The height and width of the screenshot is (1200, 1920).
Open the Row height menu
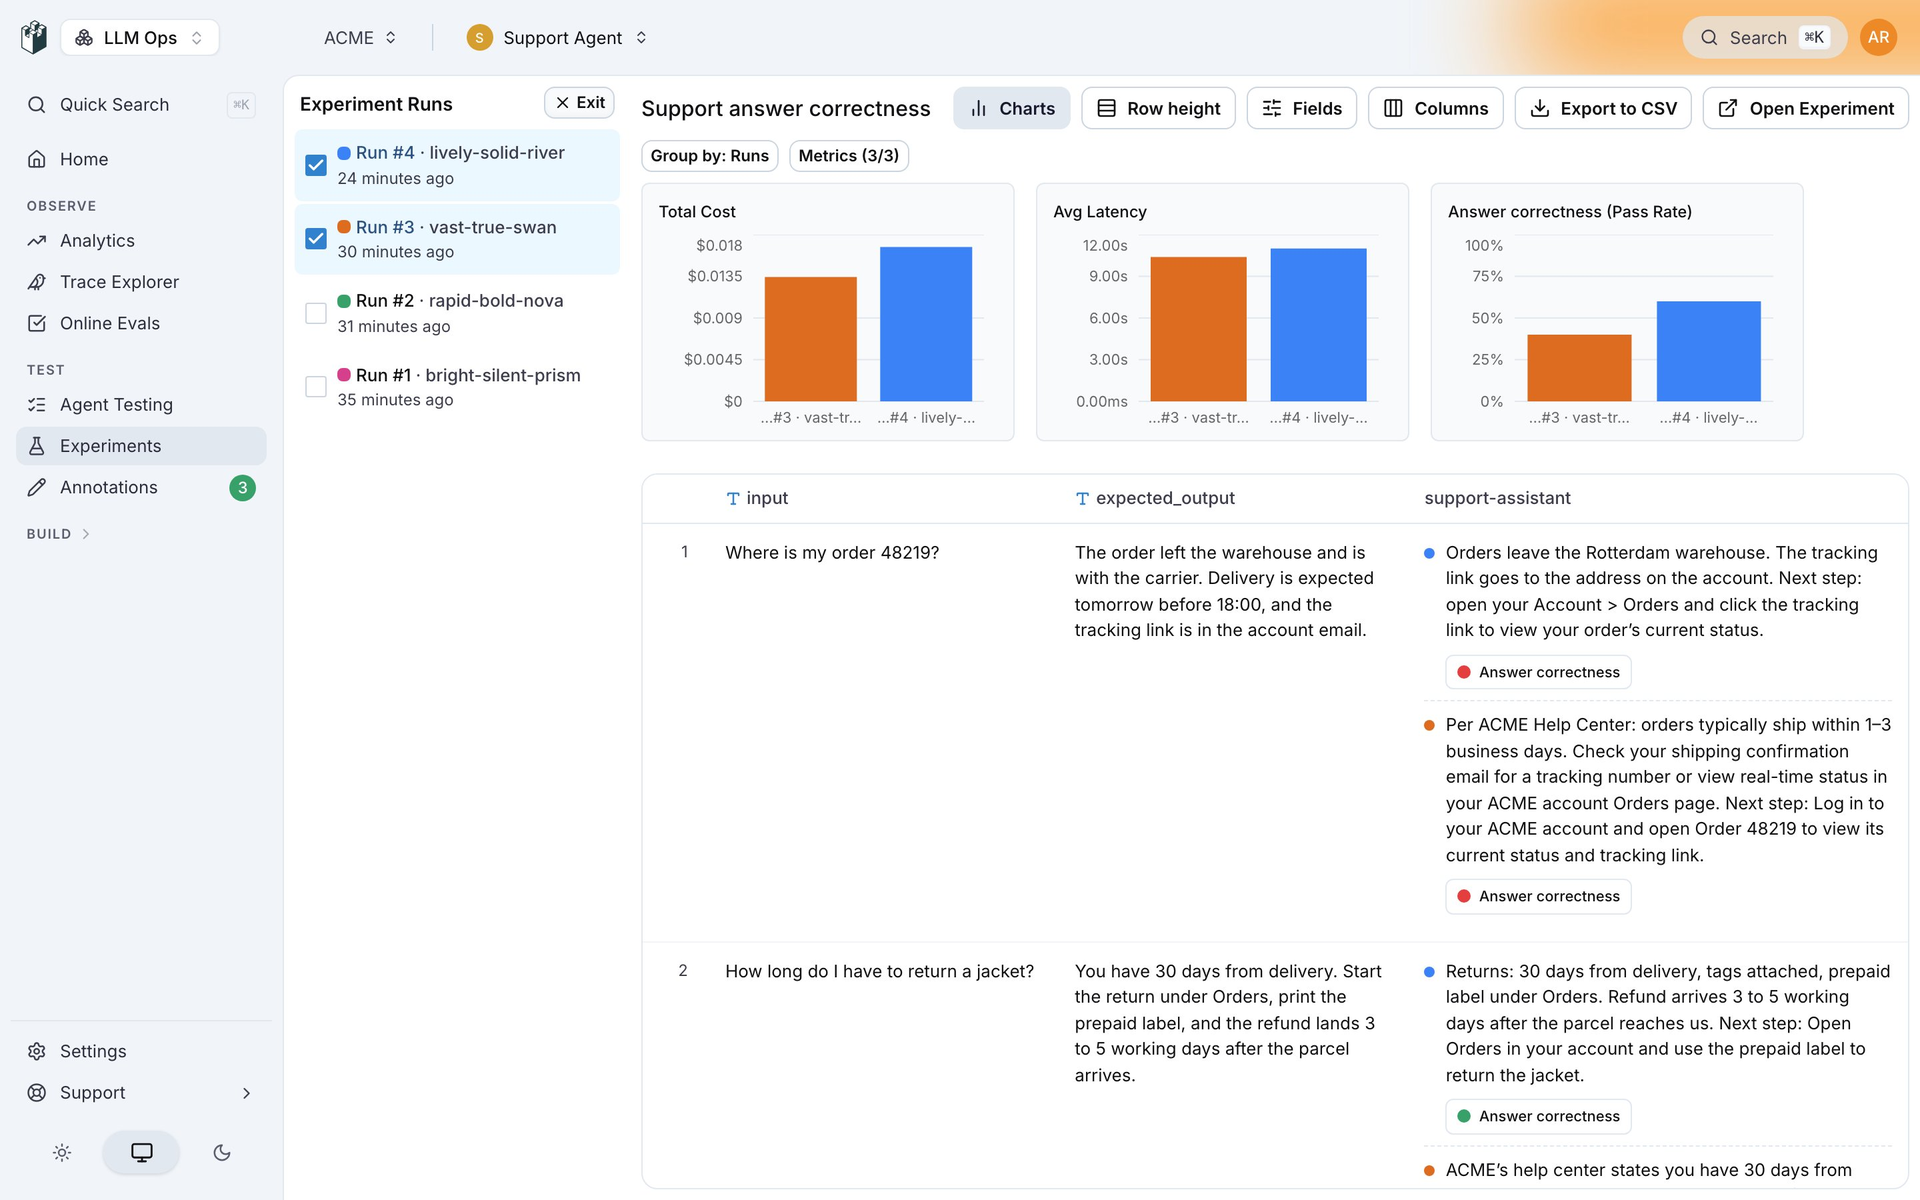(x=1158, y=108)
